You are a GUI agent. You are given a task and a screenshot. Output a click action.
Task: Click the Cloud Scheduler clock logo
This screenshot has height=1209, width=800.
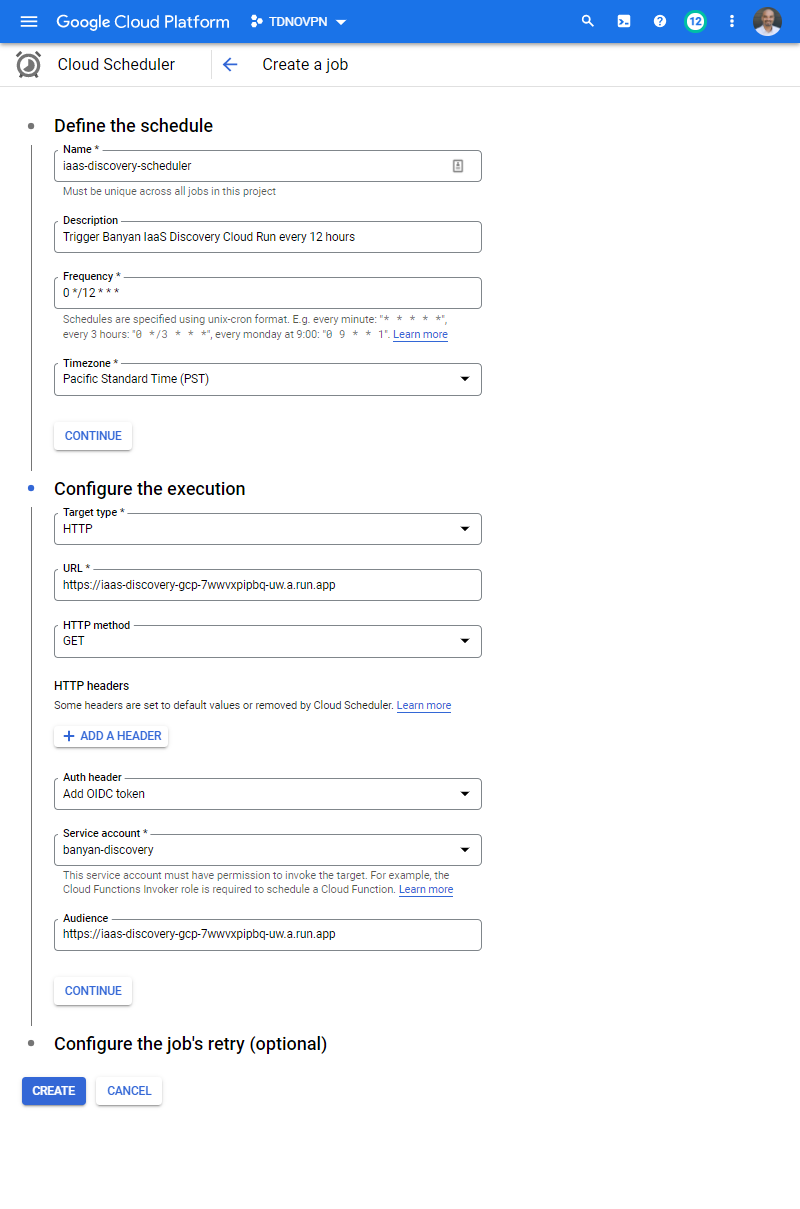coord(29,65)
